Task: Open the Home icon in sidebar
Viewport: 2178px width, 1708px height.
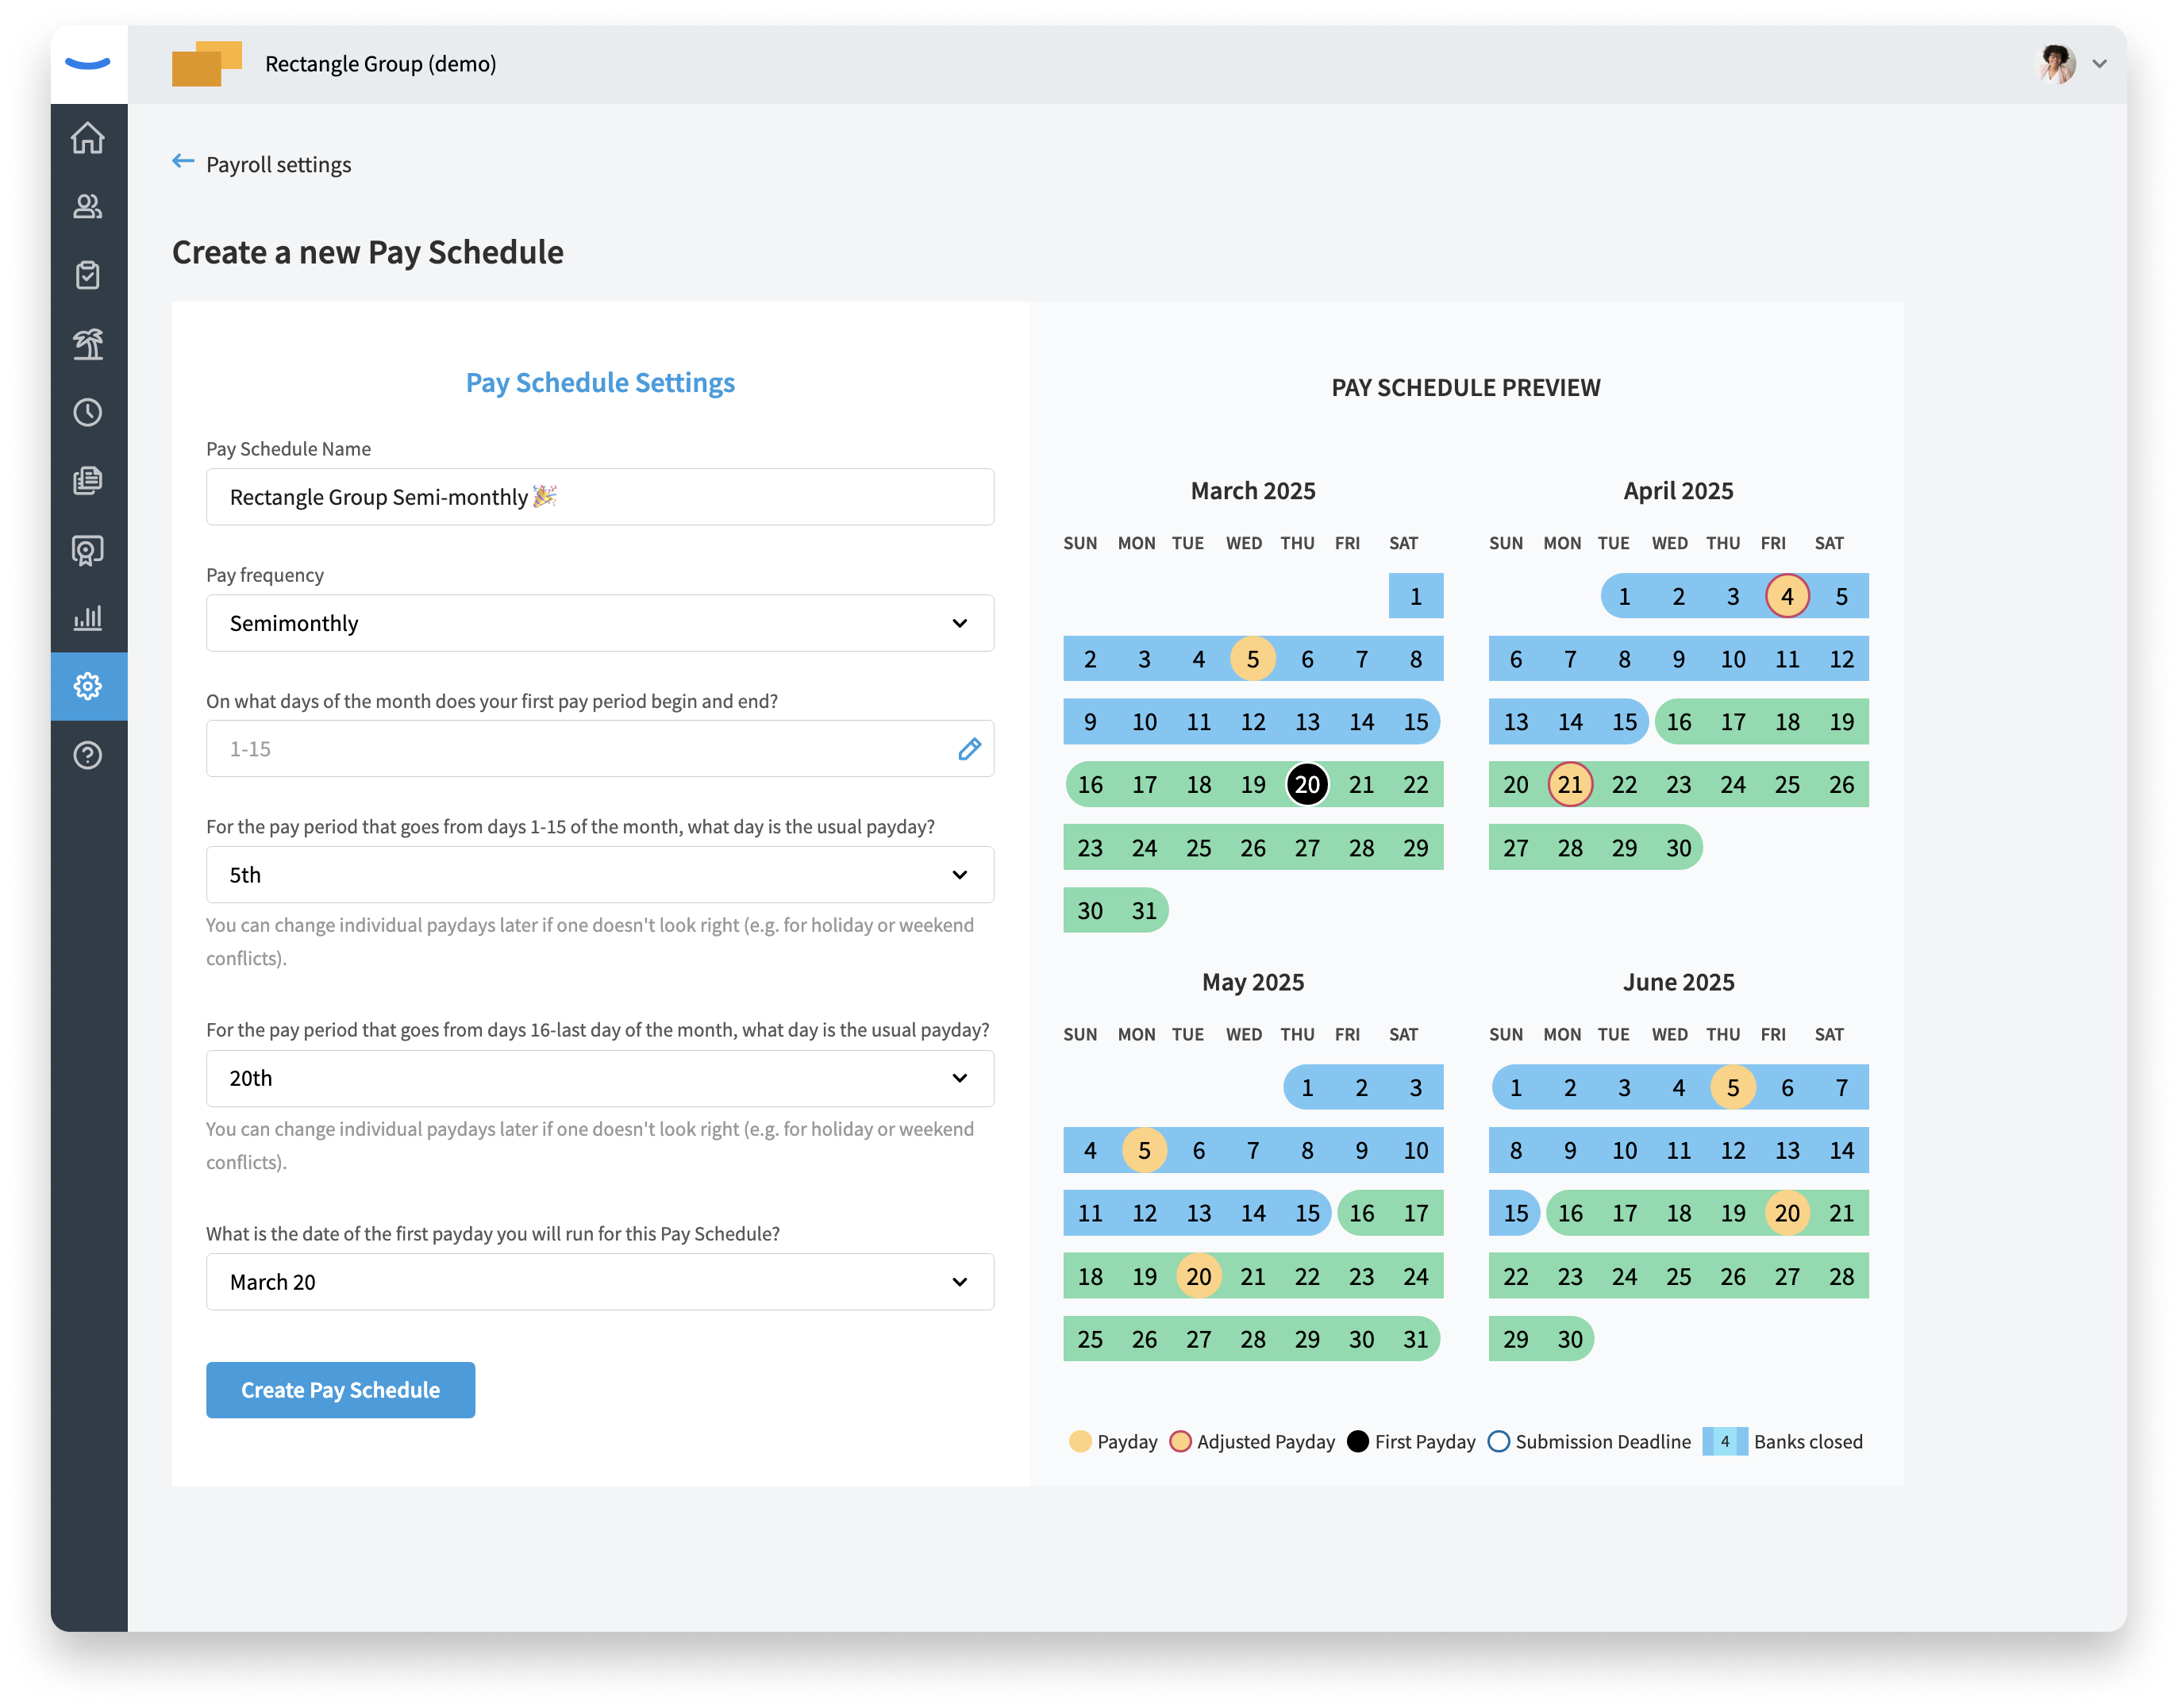Action: pos(88,138)
